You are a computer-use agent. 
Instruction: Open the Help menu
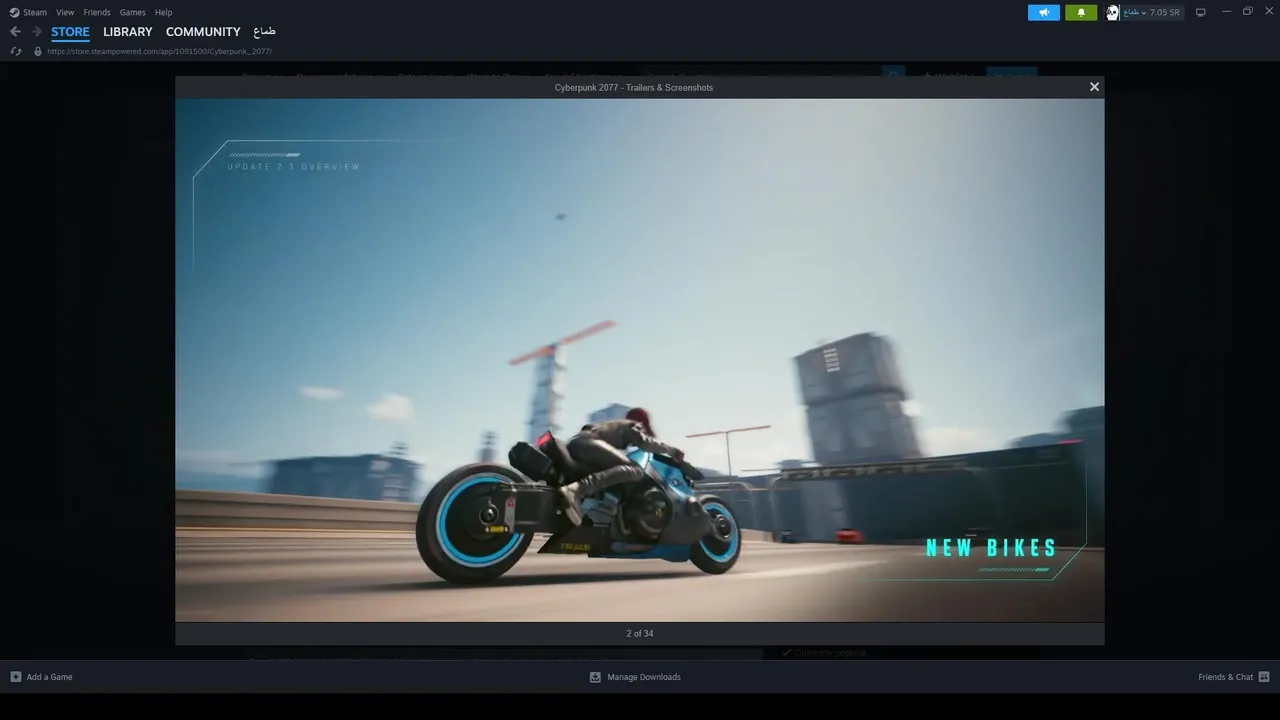point(163,12)
